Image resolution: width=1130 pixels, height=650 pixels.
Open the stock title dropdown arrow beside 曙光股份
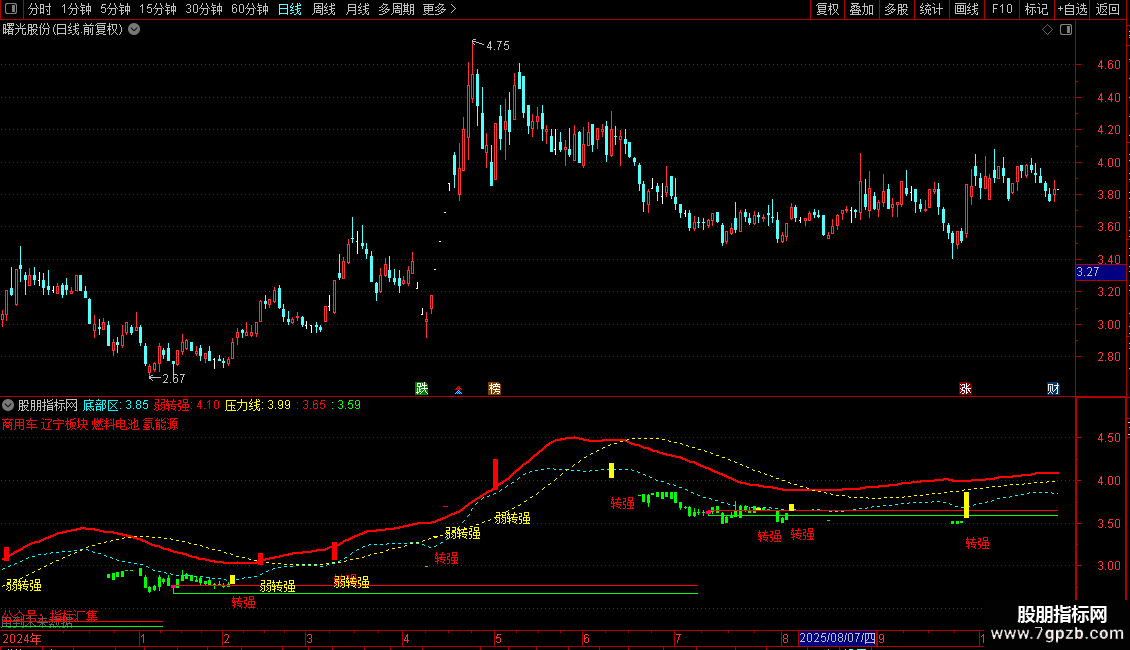[134, 30]
